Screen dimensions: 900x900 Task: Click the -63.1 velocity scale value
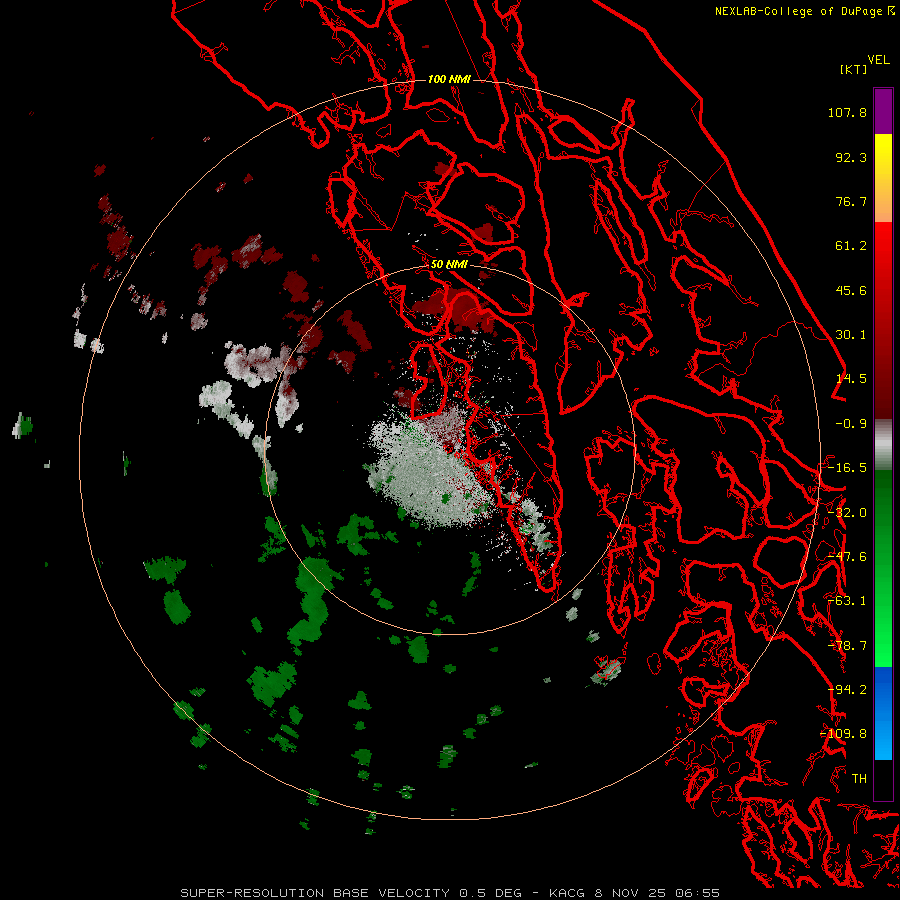(x=847, y=601)
